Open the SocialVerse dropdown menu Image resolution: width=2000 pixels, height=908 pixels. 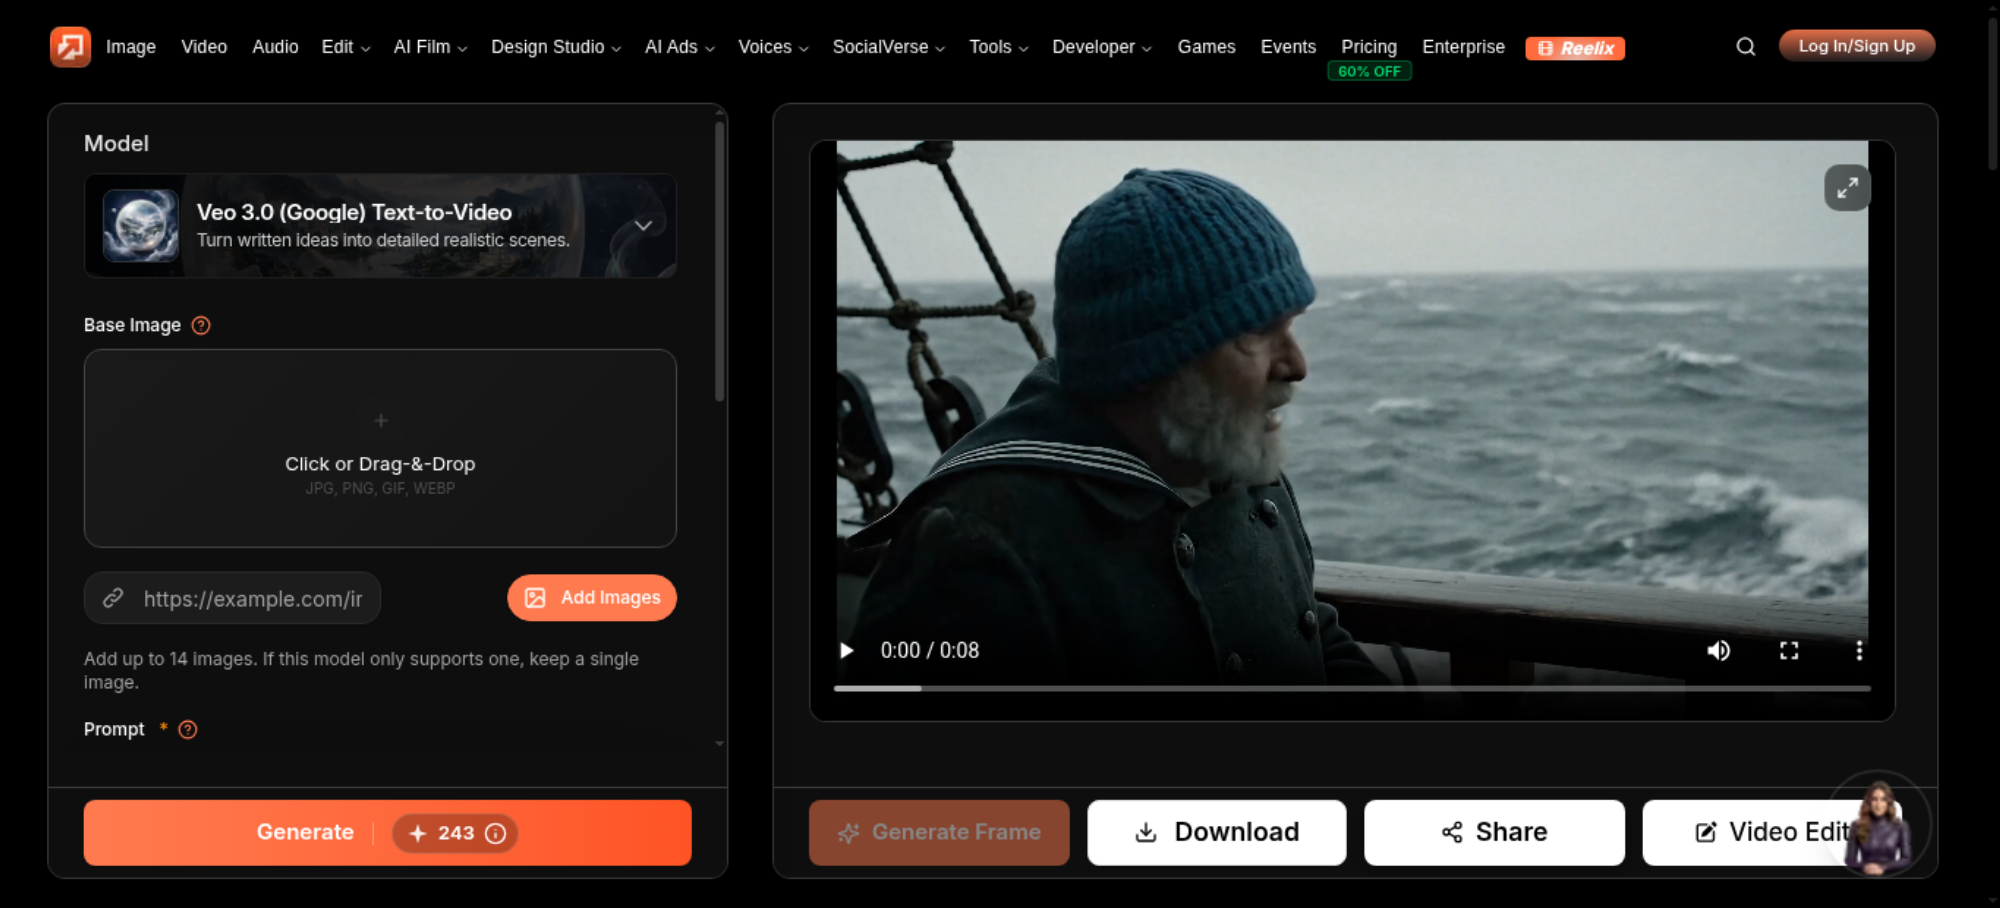pos(889,47)
